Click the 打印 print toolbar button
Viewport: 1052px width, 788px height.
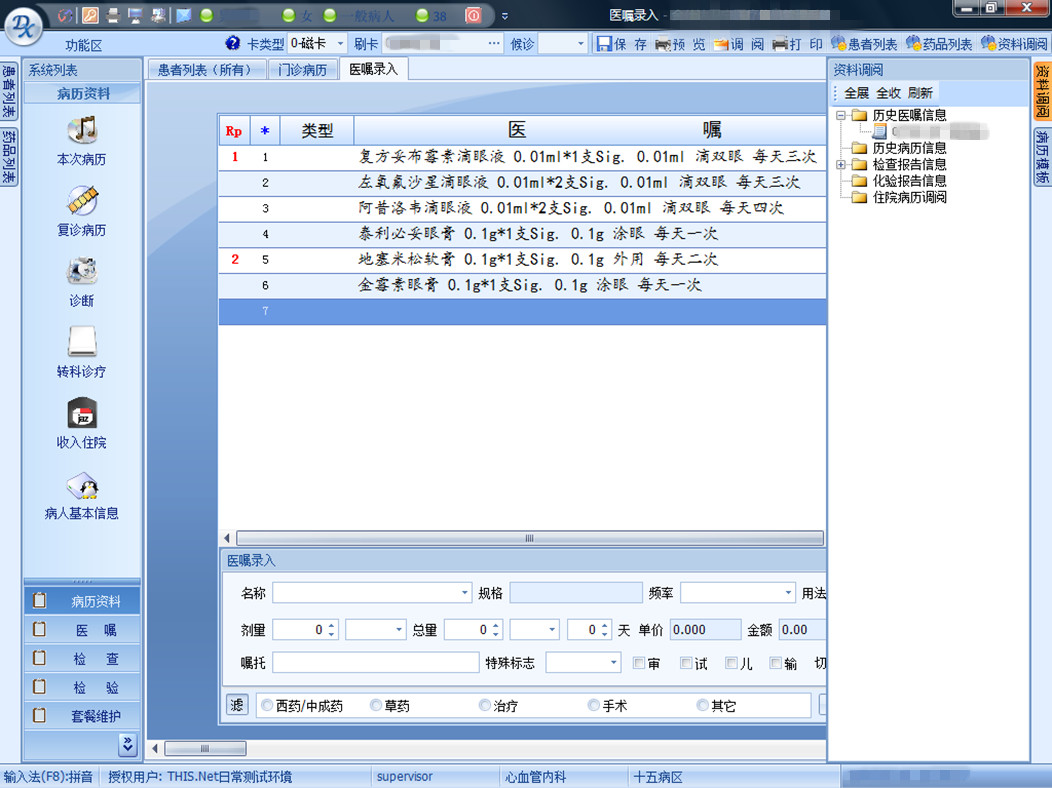[797, 44]
